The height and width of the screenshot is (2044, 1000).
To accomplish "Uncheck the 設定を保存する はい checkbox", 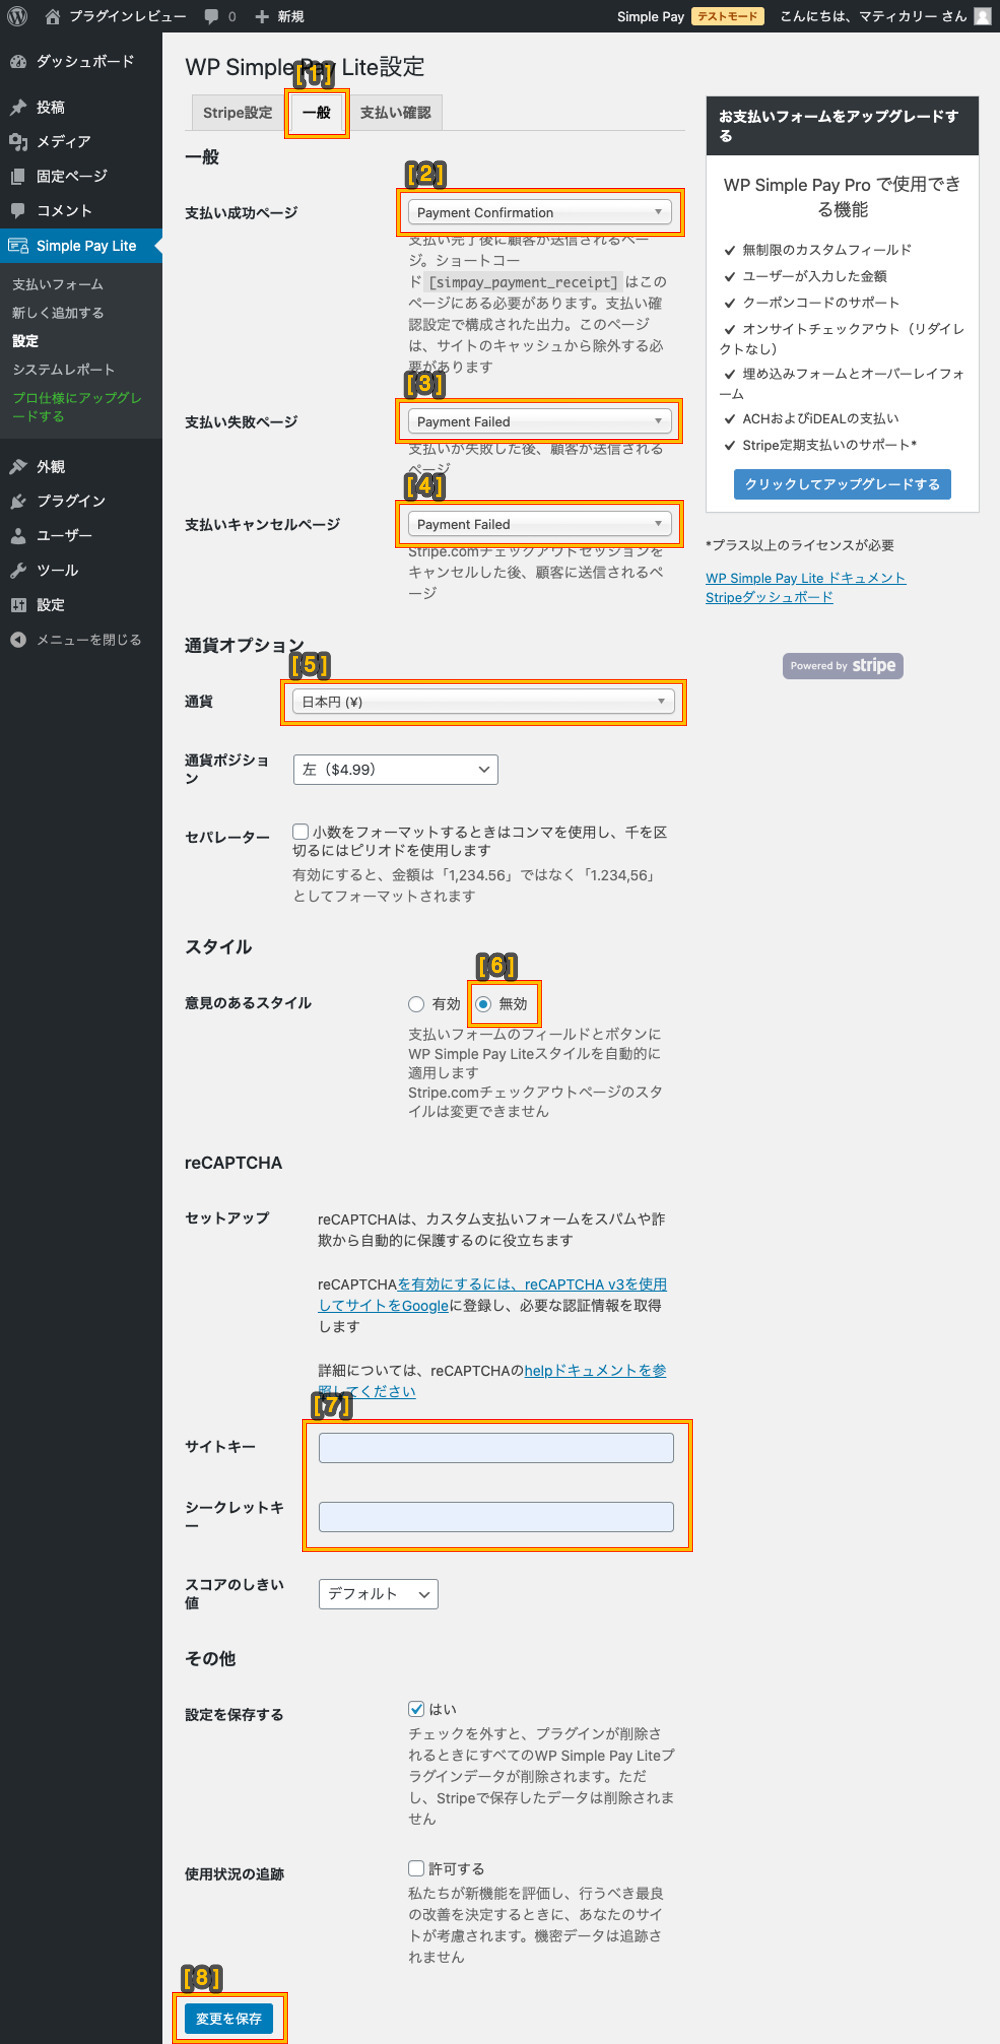I will pos(416,1709).
